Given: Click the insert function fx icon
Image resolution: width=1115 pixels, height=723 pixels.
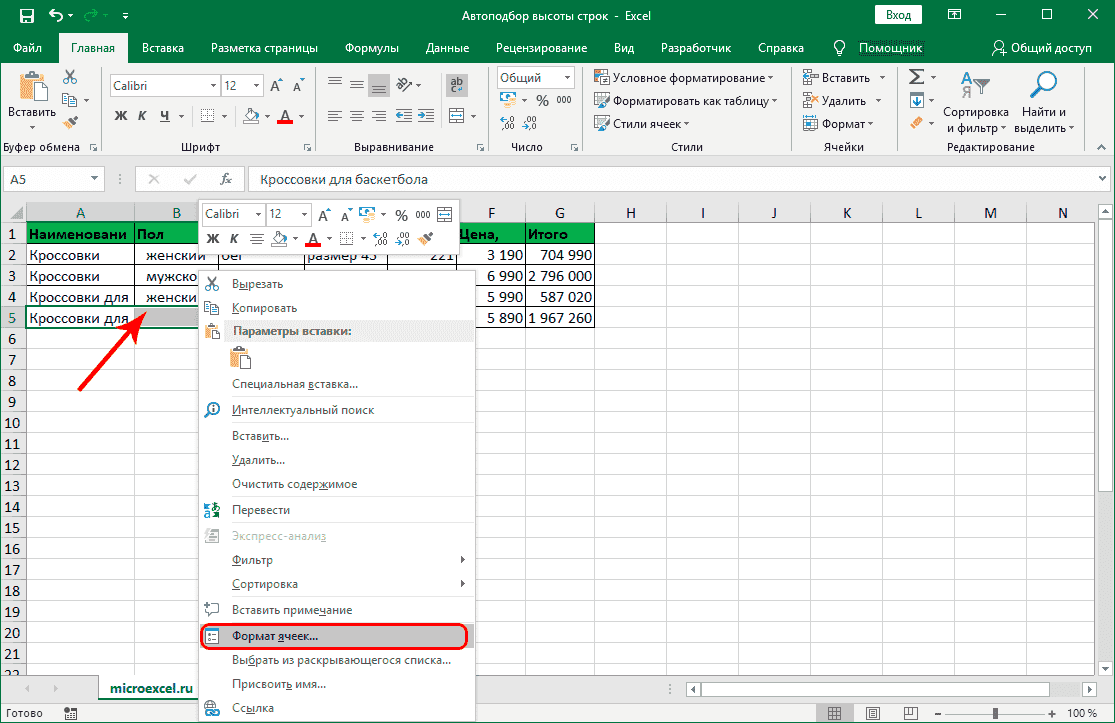Looking at the screenshot, I should point(226,179).
